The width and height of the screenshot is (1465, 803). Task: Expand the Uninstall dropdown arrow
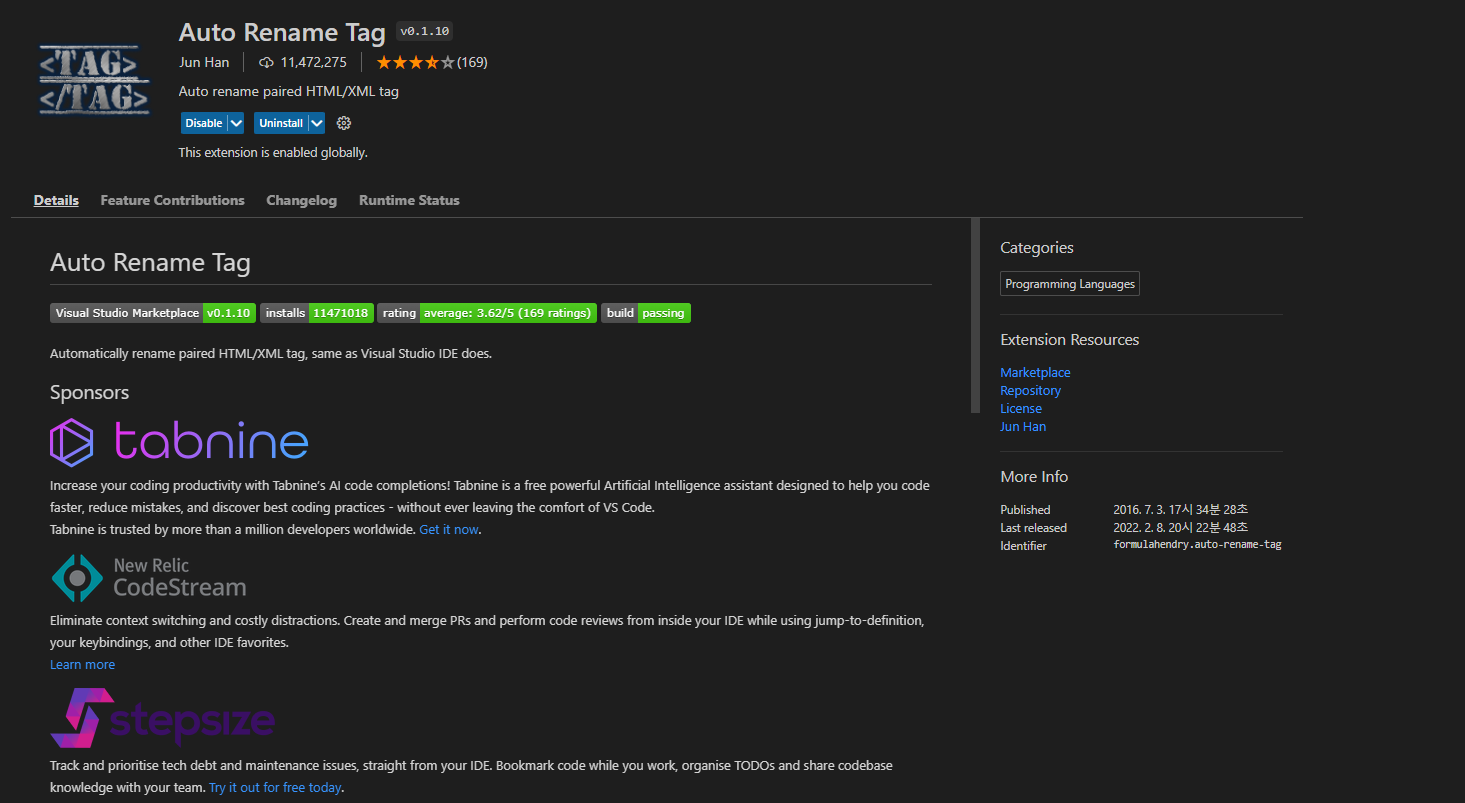pyautogui.click(x=317, y=123)
